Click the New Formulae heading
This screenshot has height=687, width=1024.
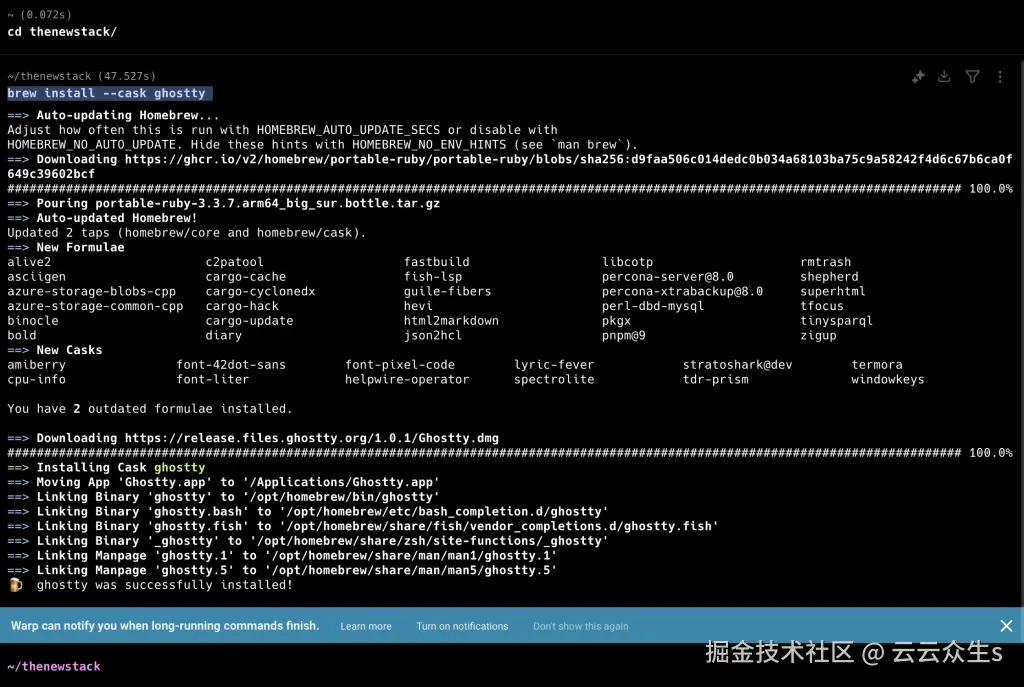click(80, 248)
